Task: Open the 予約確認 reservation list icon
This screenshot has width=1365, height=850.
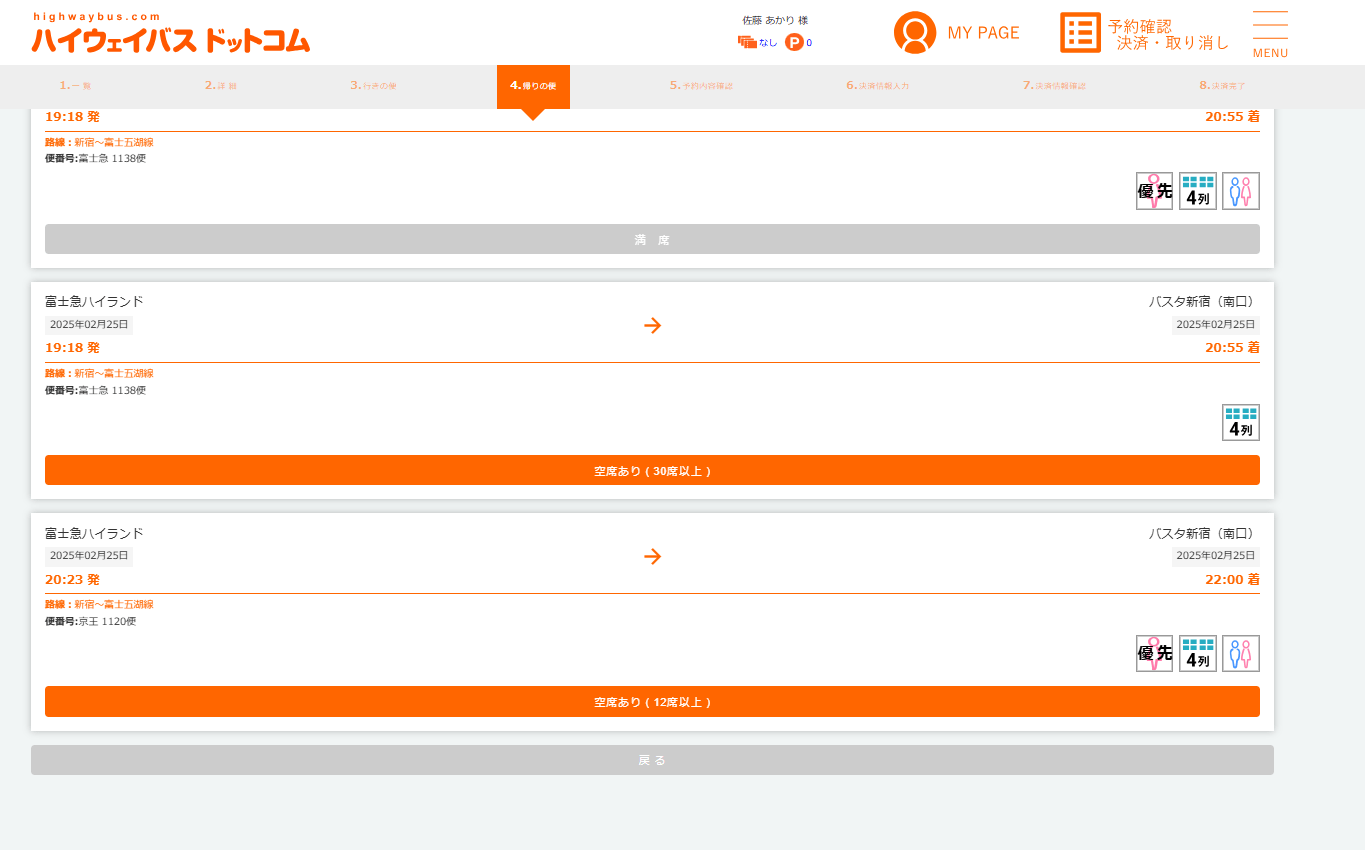Action: (1080, 33)
